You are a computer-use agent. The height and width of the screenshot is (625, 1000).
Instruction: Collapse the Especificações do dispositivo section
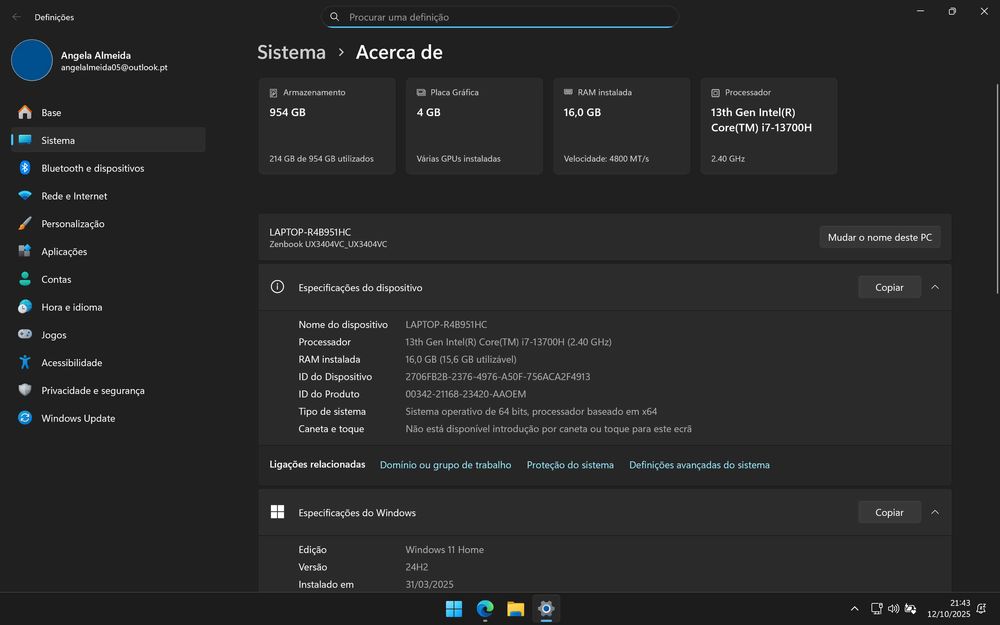pos(935,288)
